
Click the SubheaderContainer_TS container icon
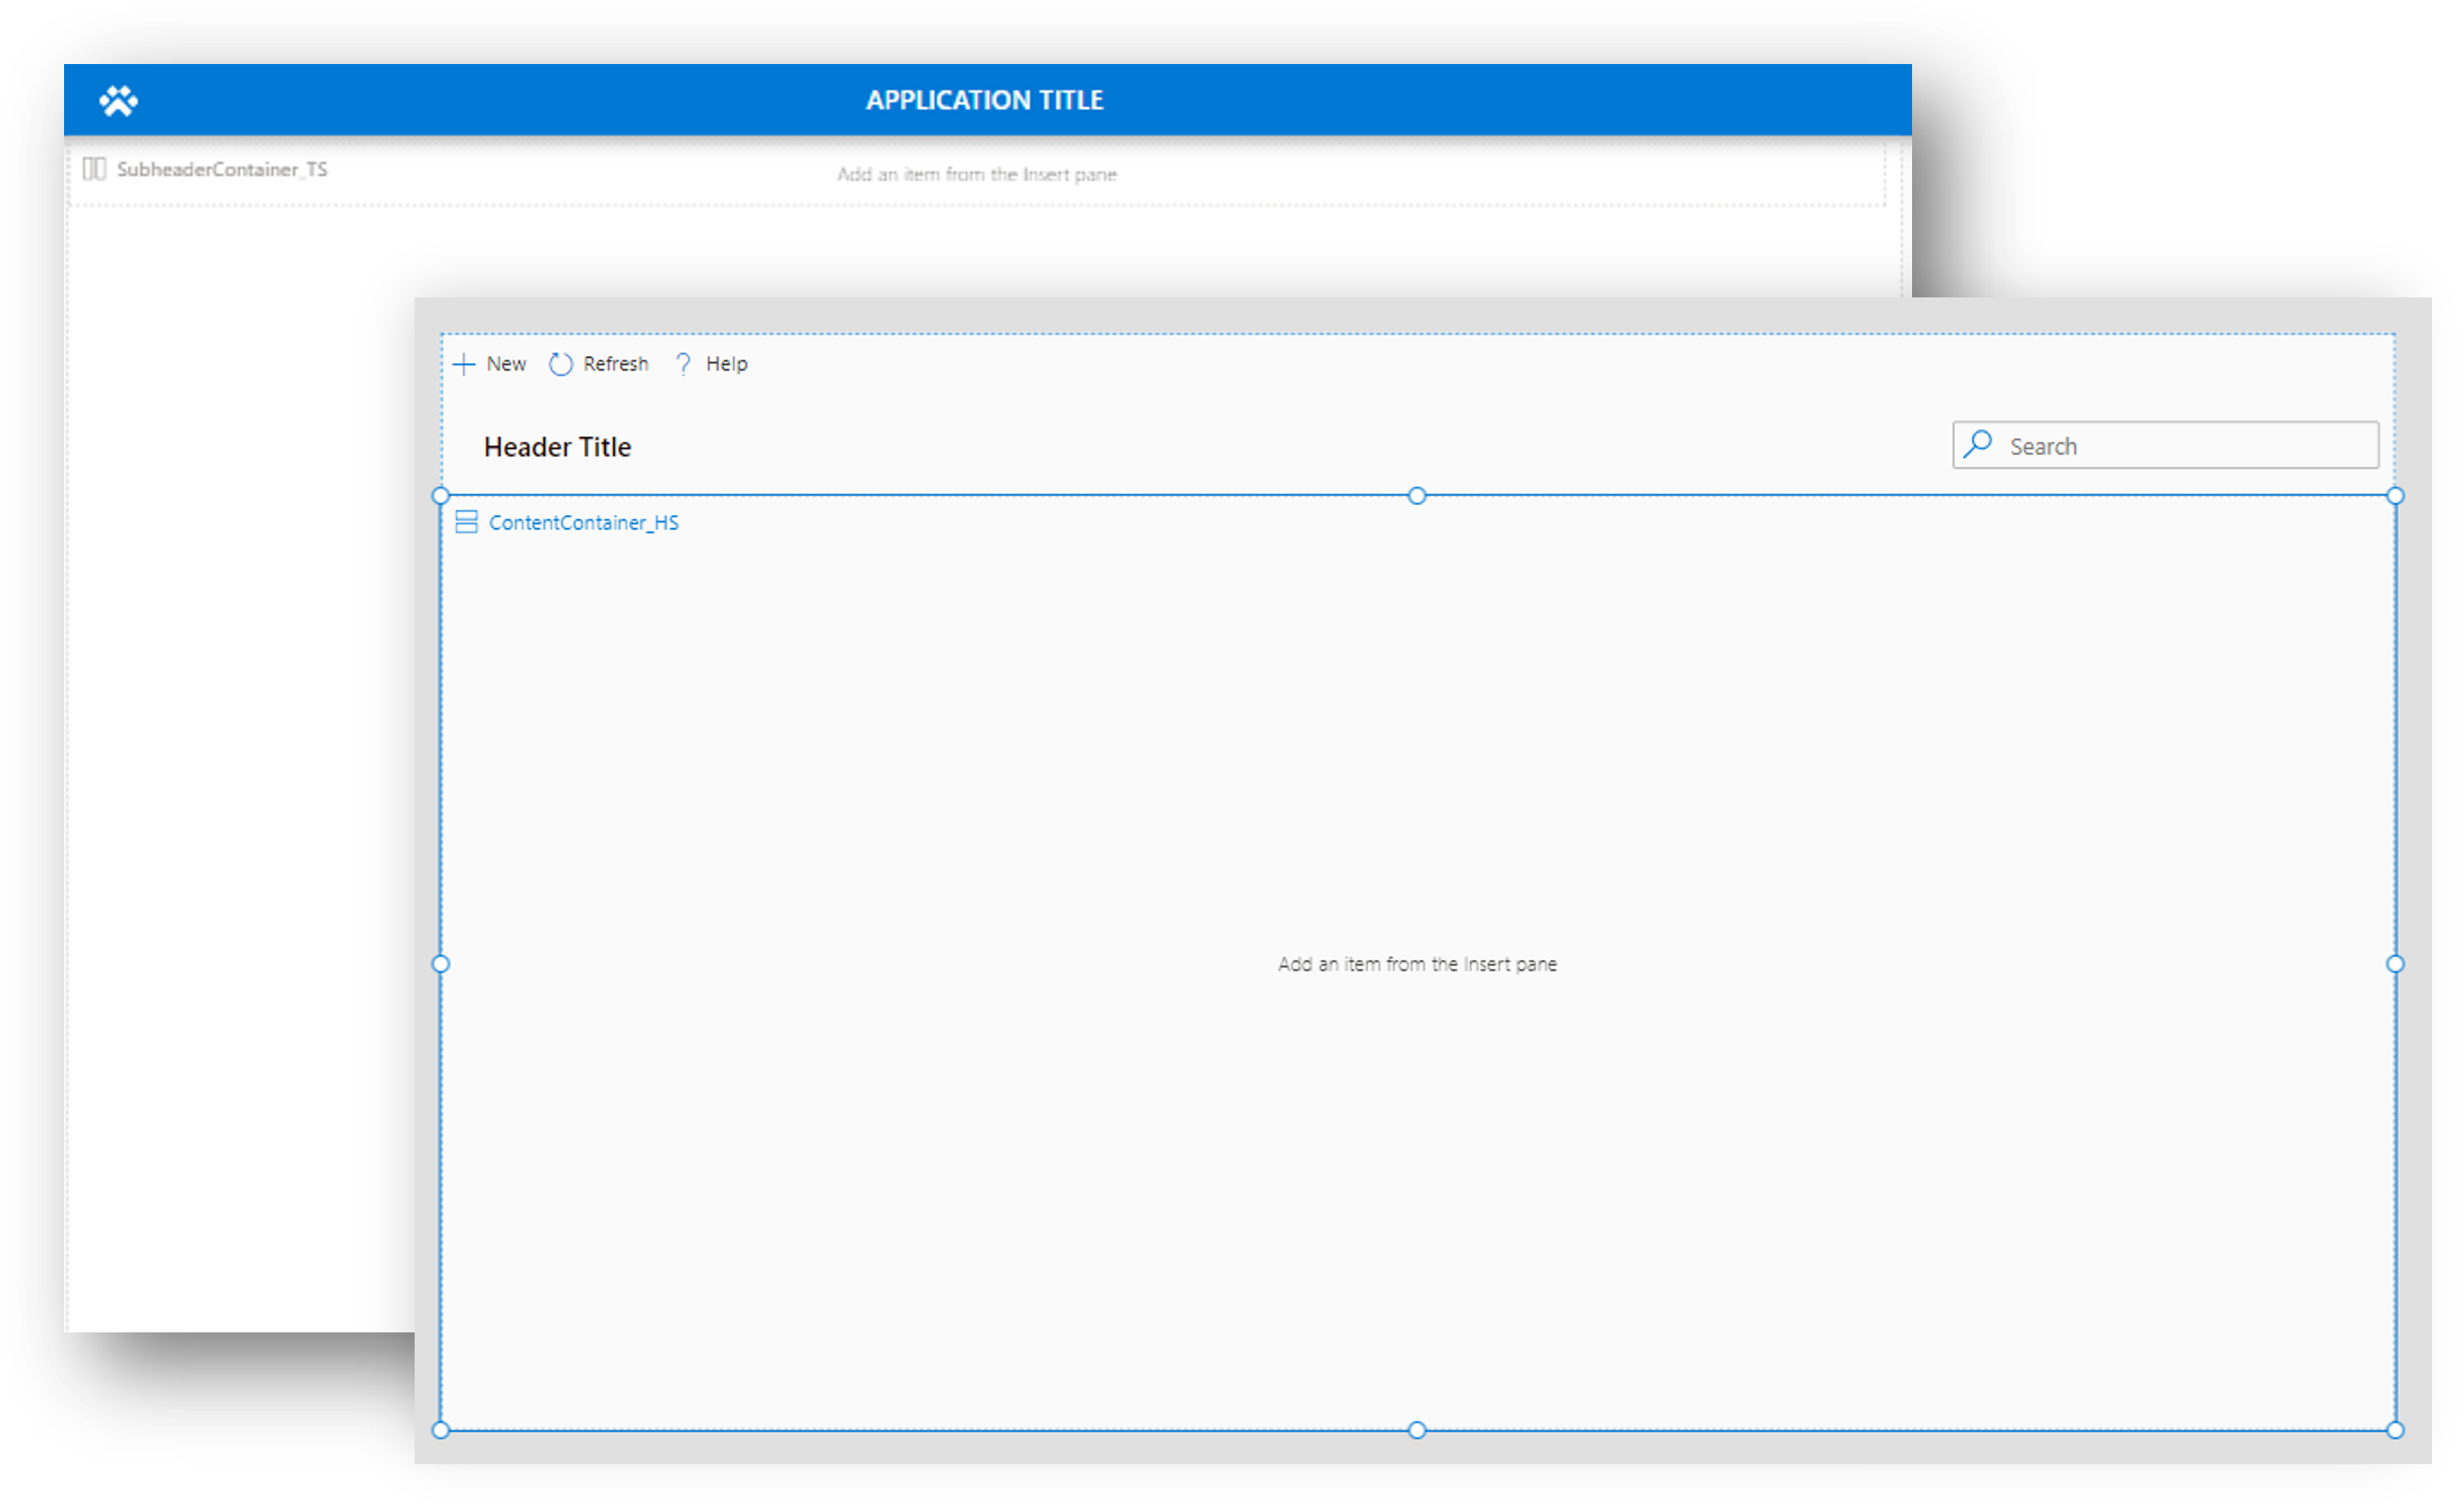click(x=94, y=169)
